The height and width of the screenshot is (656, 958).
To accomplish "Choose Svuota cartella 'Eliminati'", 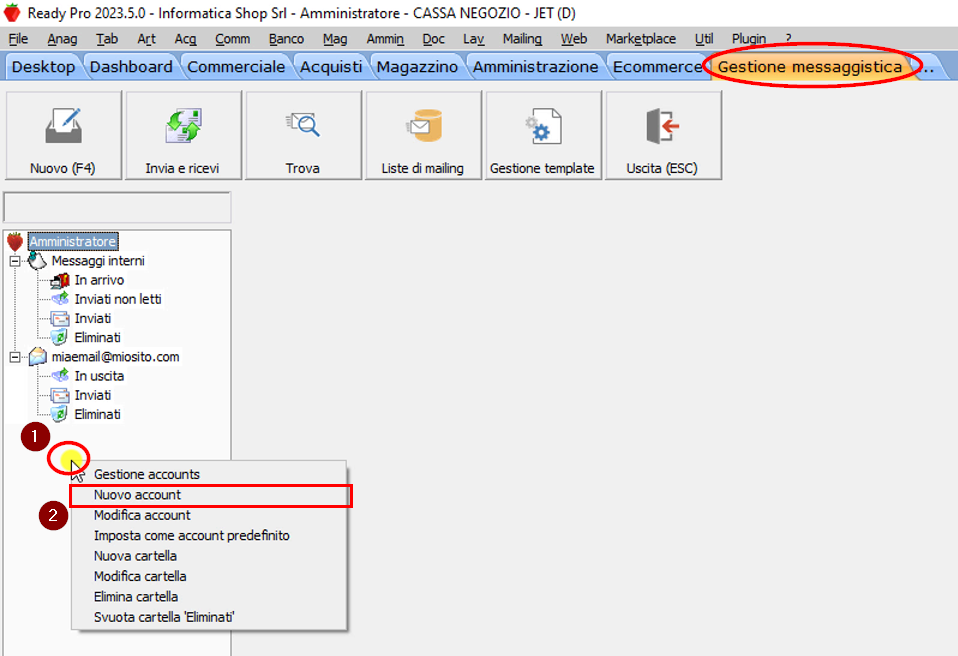I will pos(210,618).
